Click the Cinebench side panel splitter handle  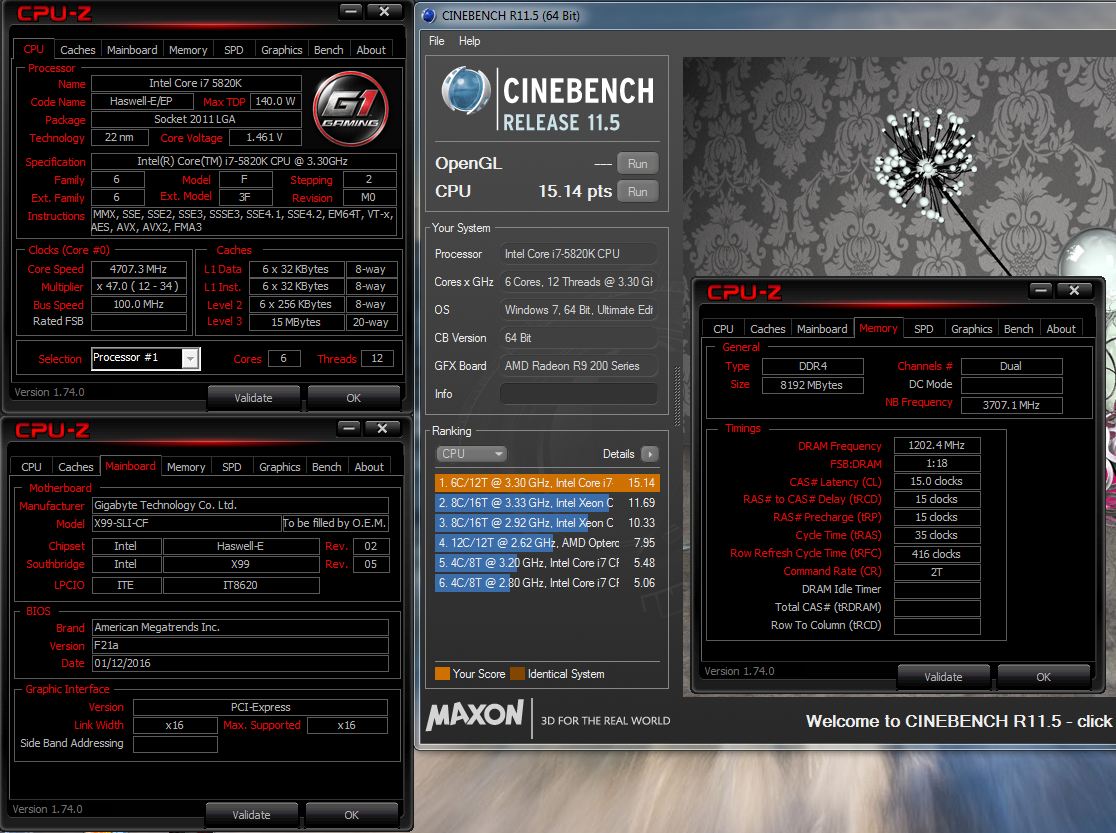click(677, 397)
